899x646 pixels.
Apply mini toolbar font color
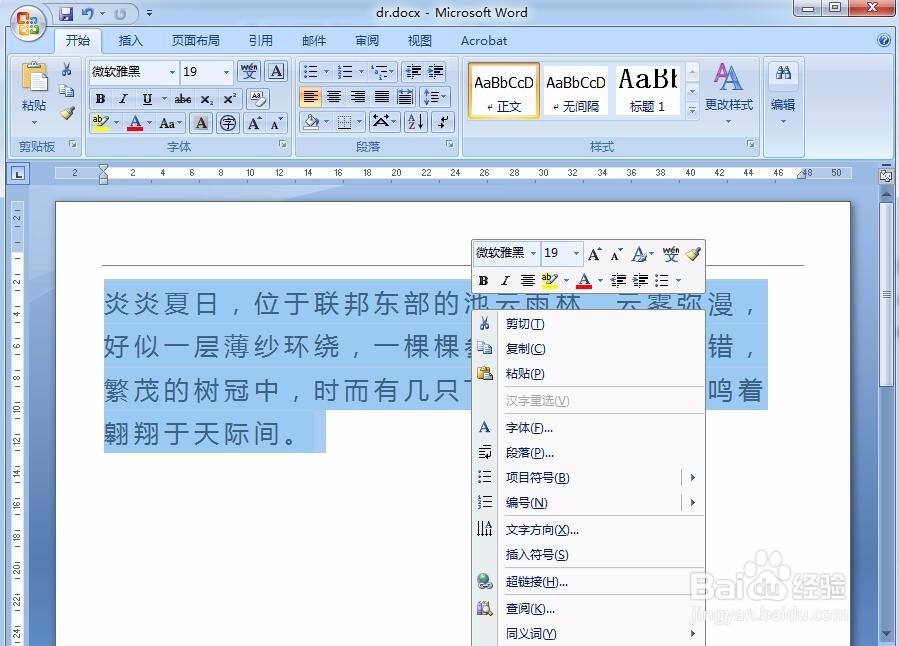[584, 280]
